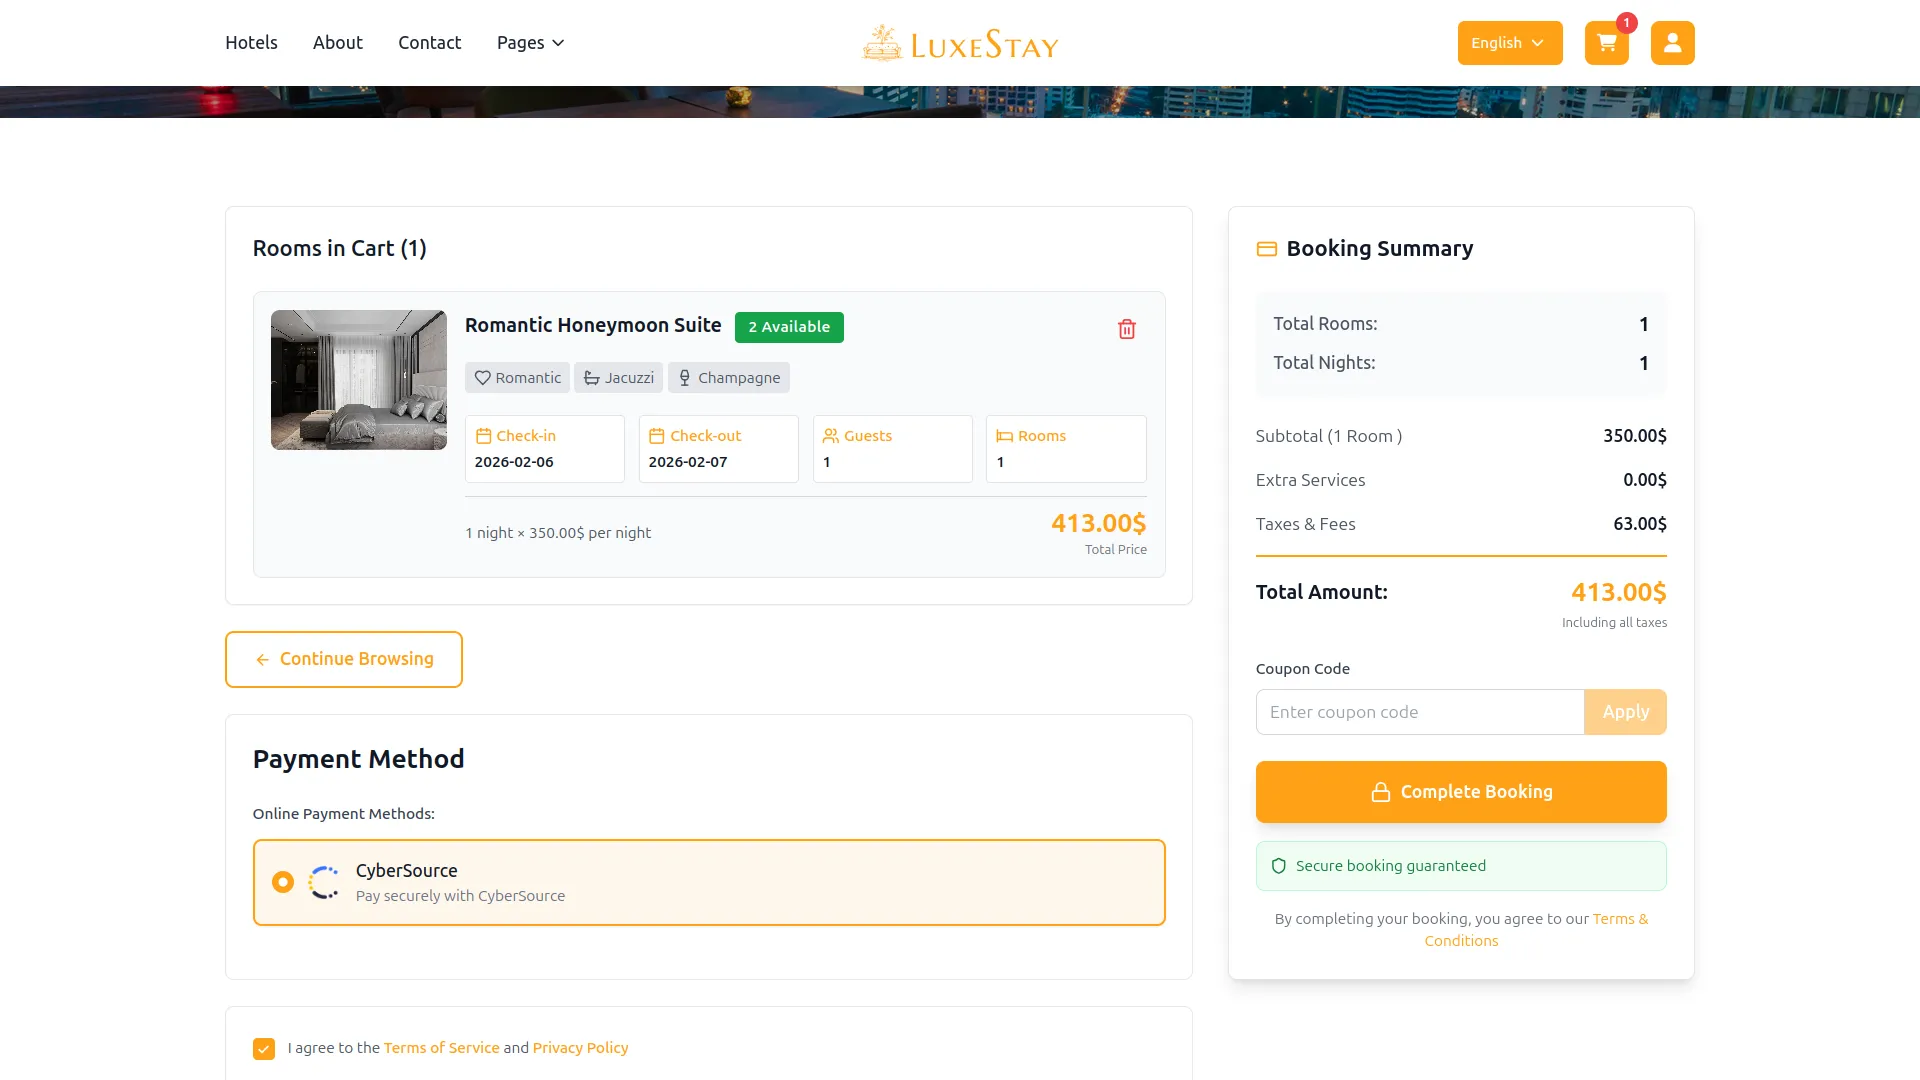1920x1080 pixels.
Task: Click the Check-in calendar icon
Action: coord(484,435)
